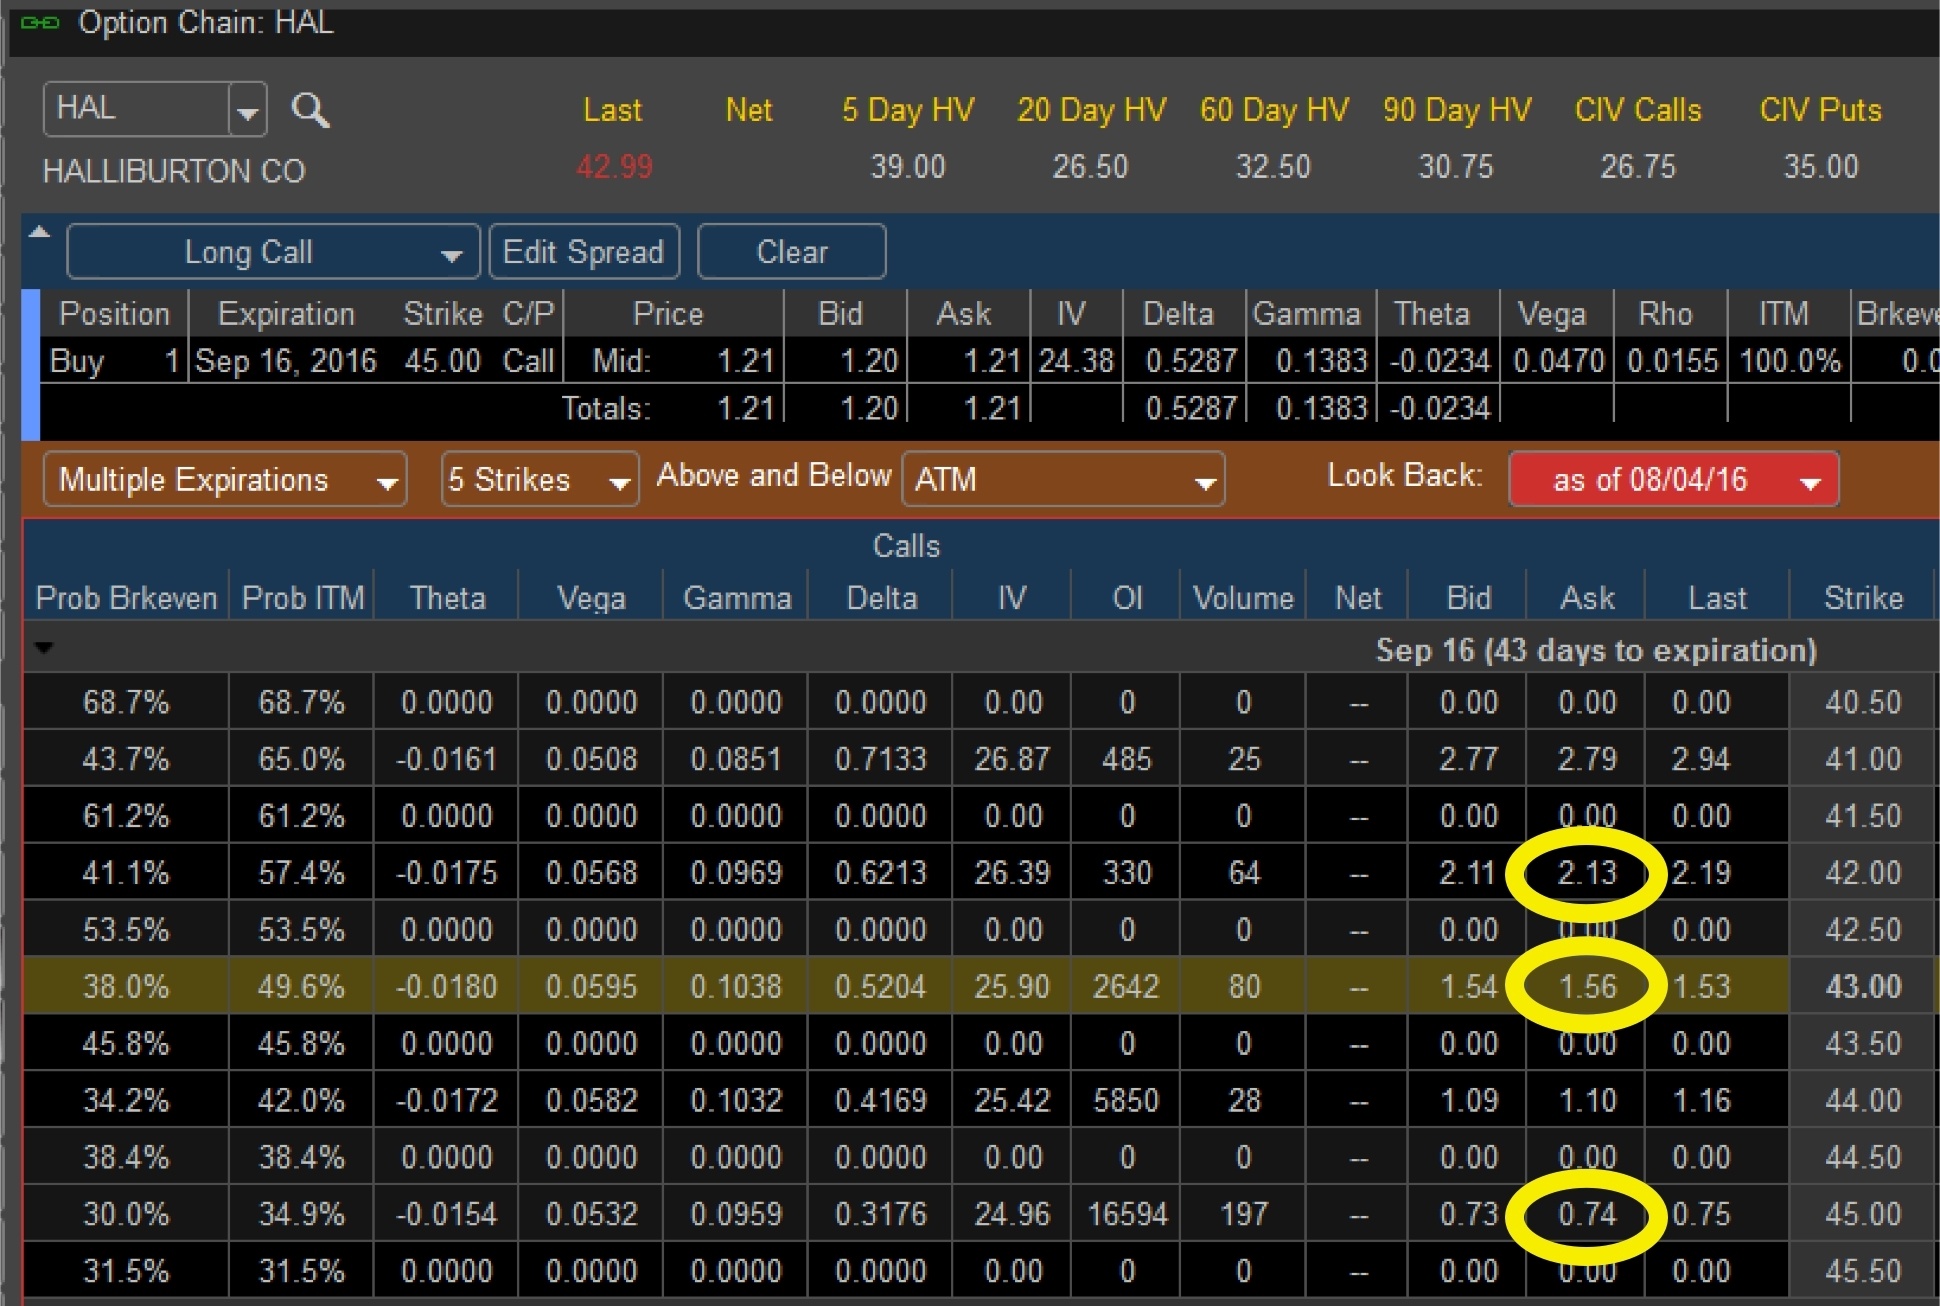Click the Position column header in spread table
The height and width of the screenshot is (1306, 1940).
coord(115,314)
